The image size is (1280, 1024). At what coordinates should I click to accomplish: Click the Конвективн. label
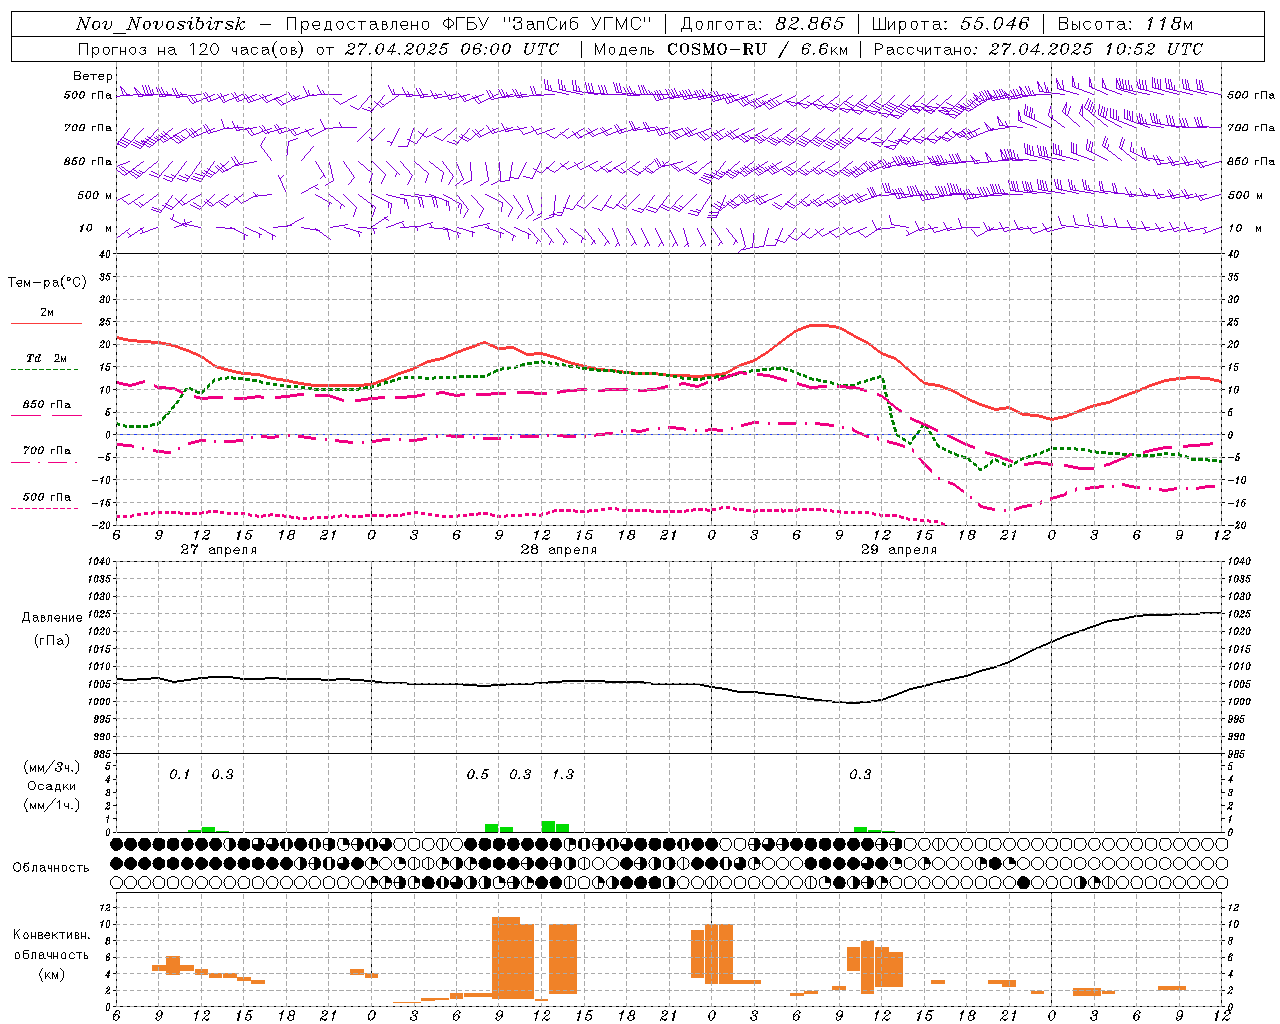[51, 934]
